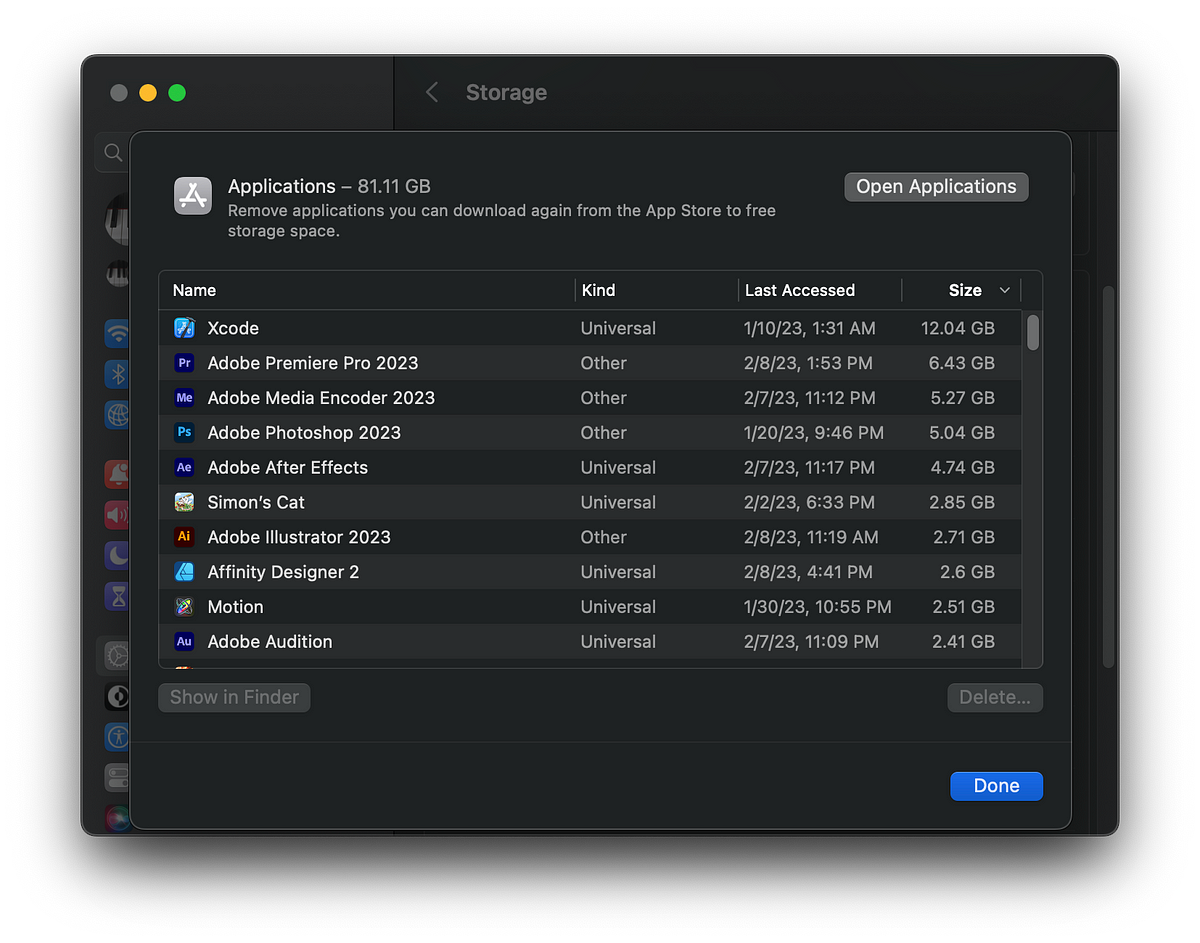Screen dimensions: 1200x943
Task: Click the Adobe Photoshop 2023 icon
Action: click(x=184, y=433)
